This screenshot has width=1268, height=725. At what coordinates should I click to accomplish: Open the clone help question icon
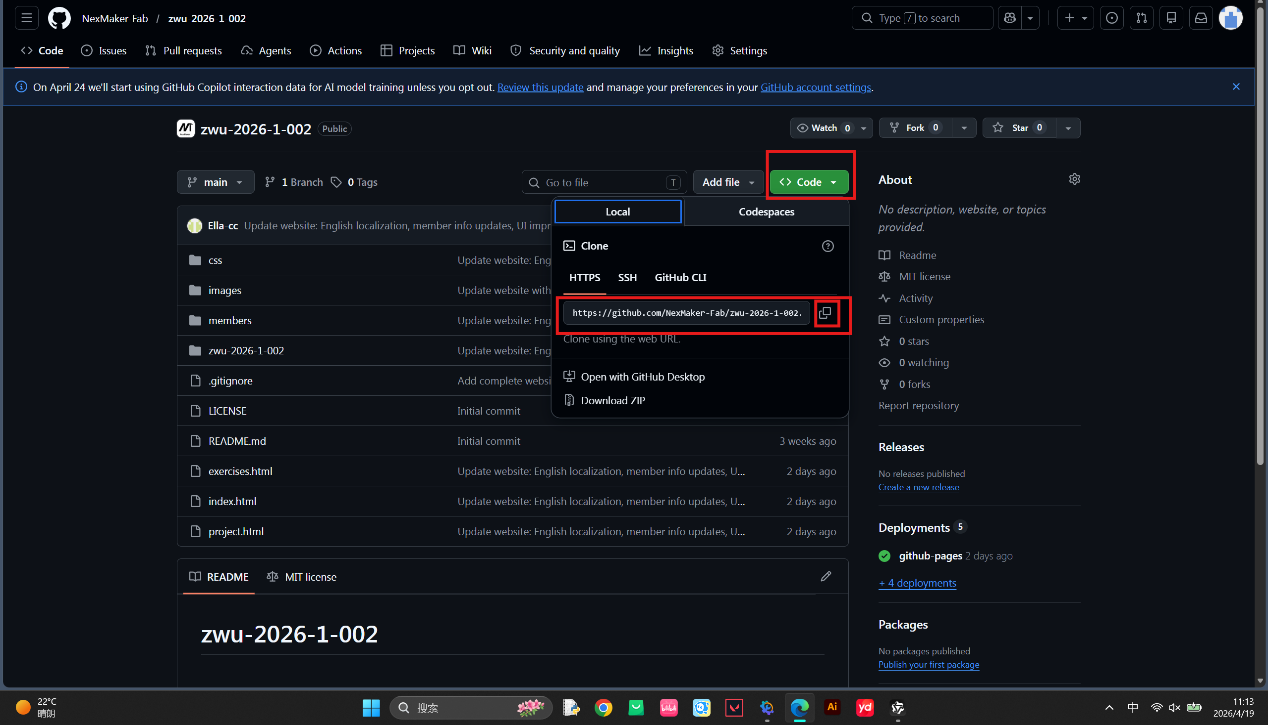pos(827,246)
